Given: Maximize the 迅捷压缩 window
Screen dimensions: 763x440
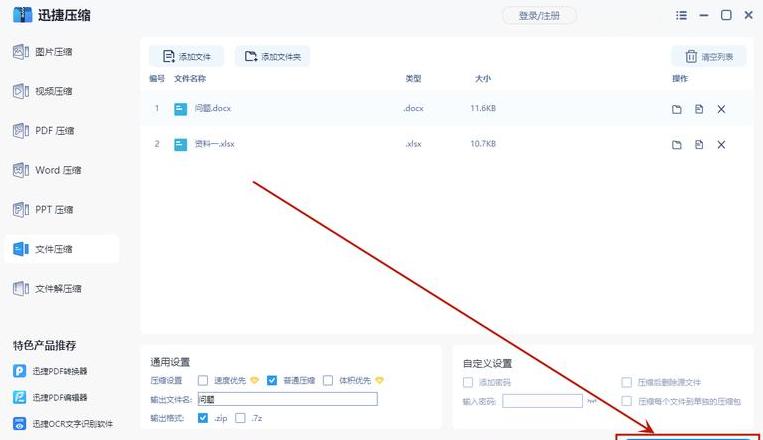Looking at the screenshot, I should (726, 15).
